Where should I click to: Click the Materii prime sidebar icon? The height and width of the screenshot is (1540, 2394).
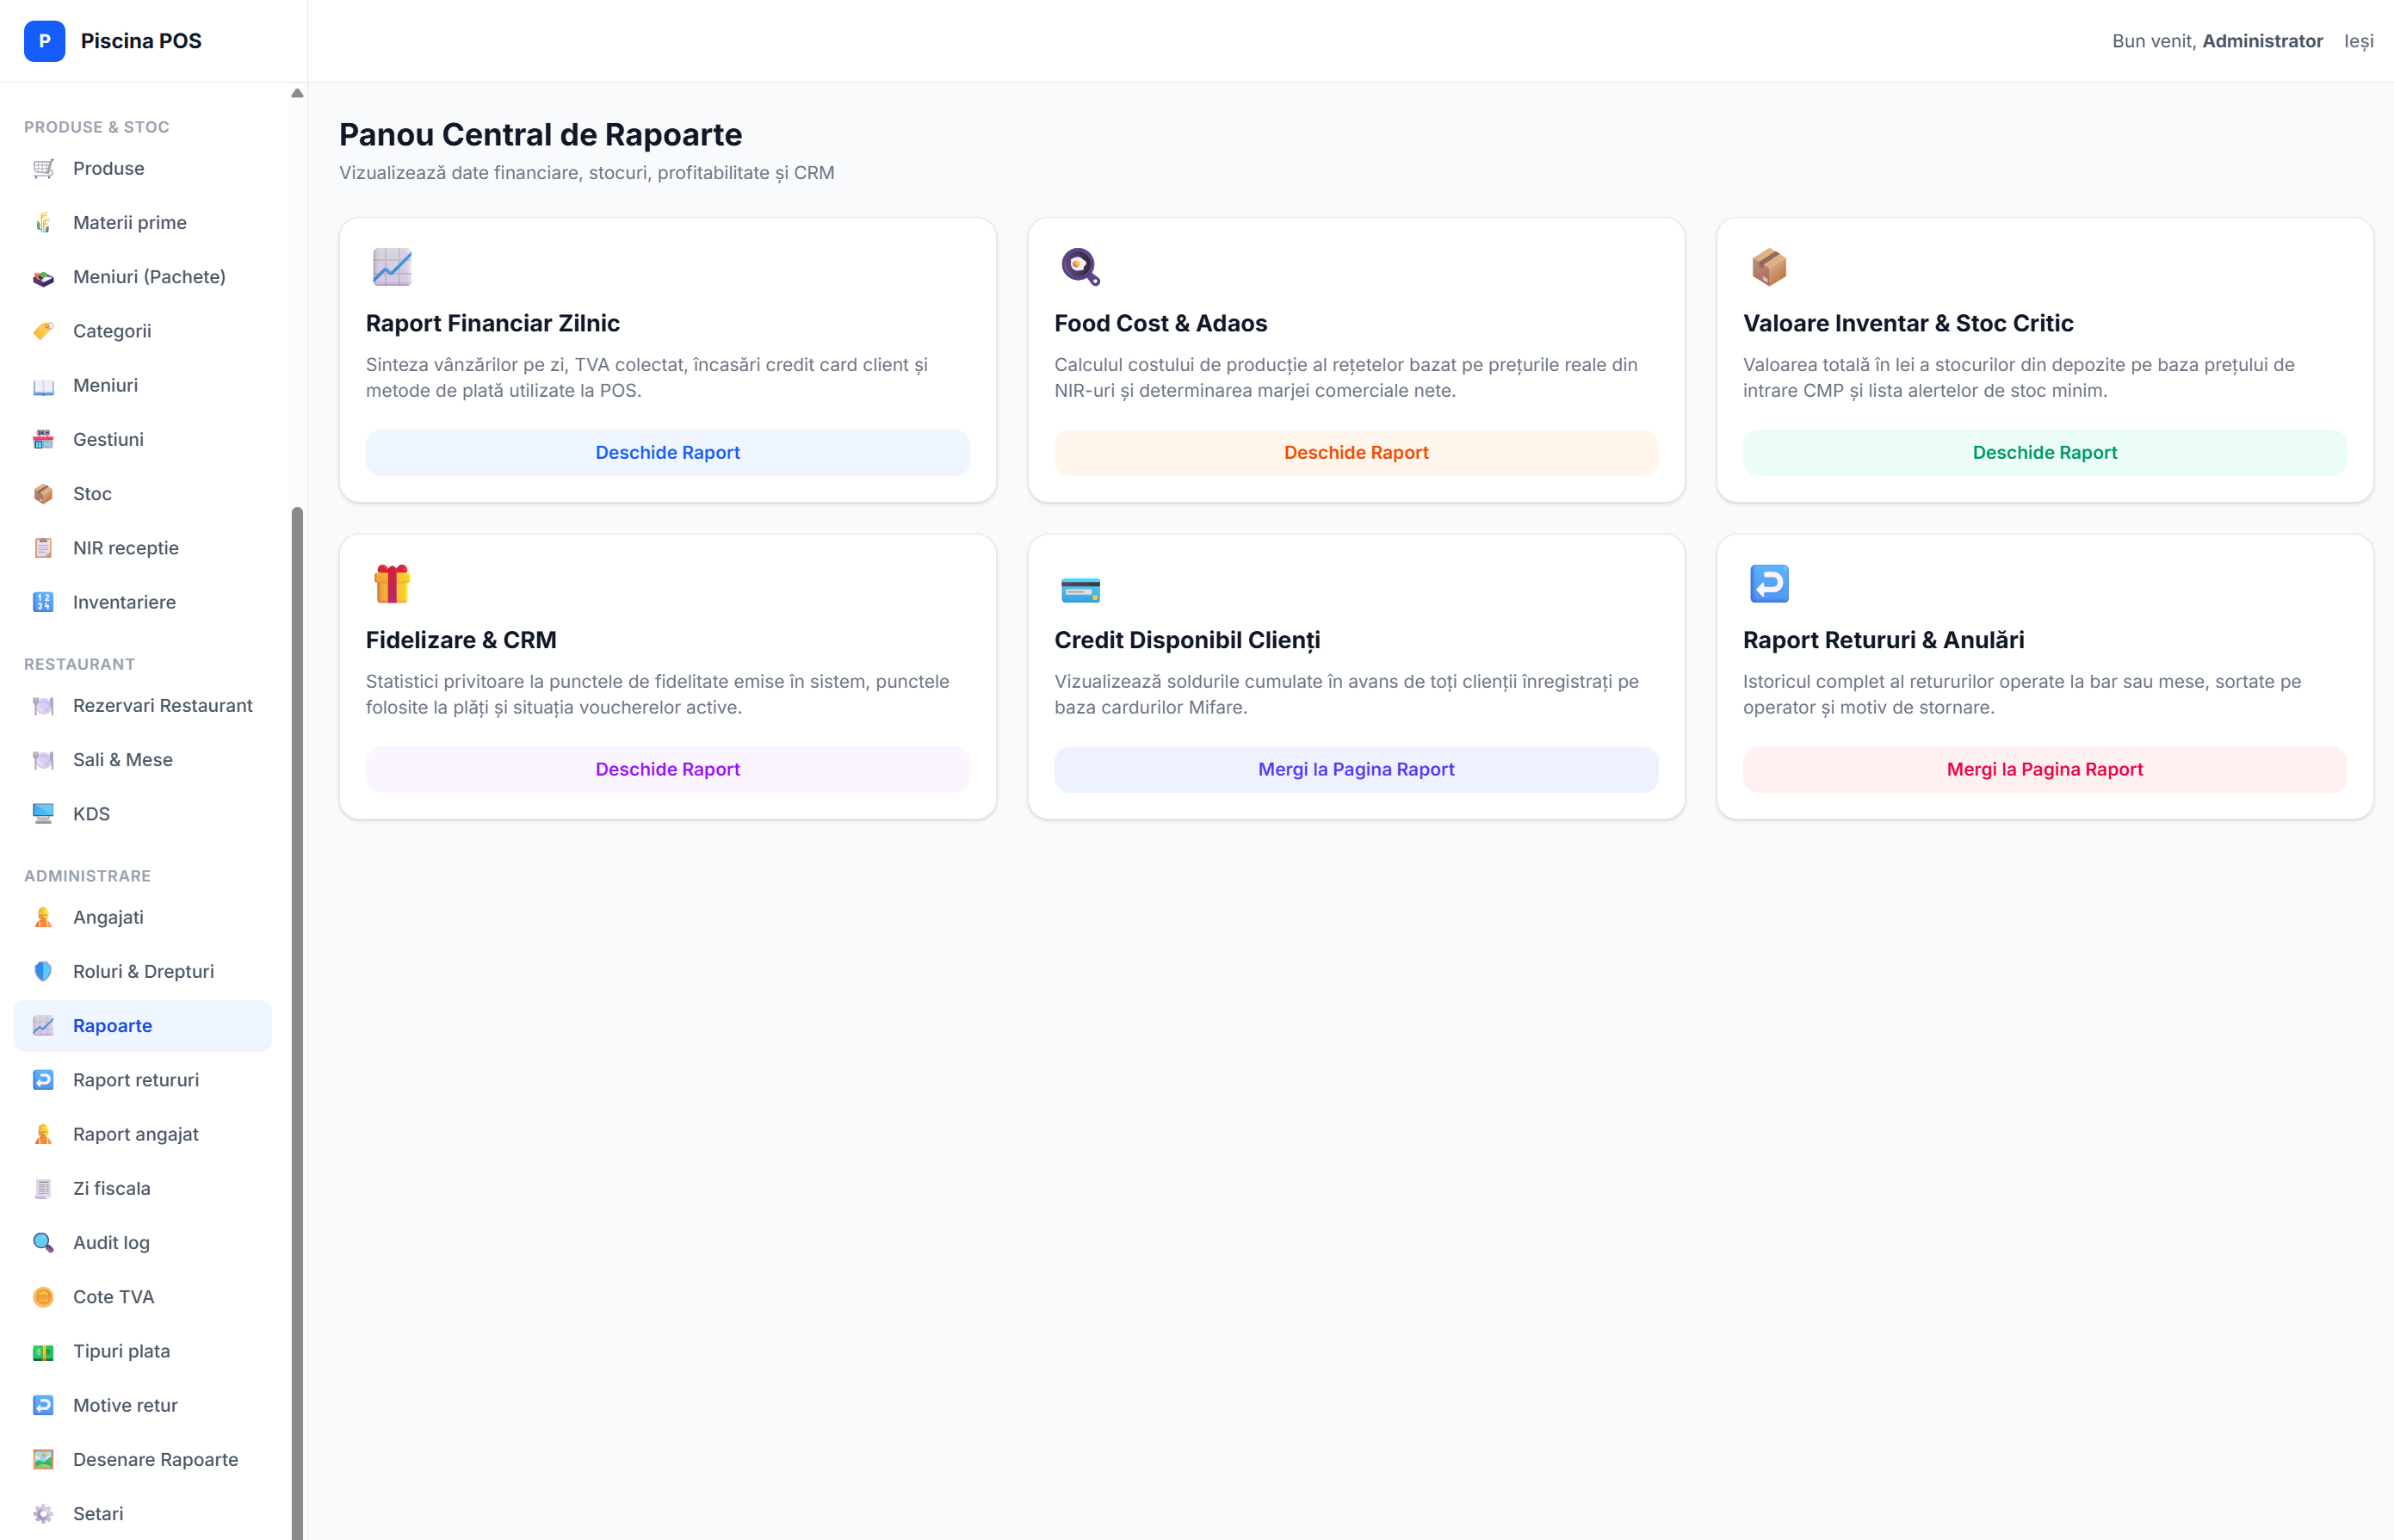43,222
